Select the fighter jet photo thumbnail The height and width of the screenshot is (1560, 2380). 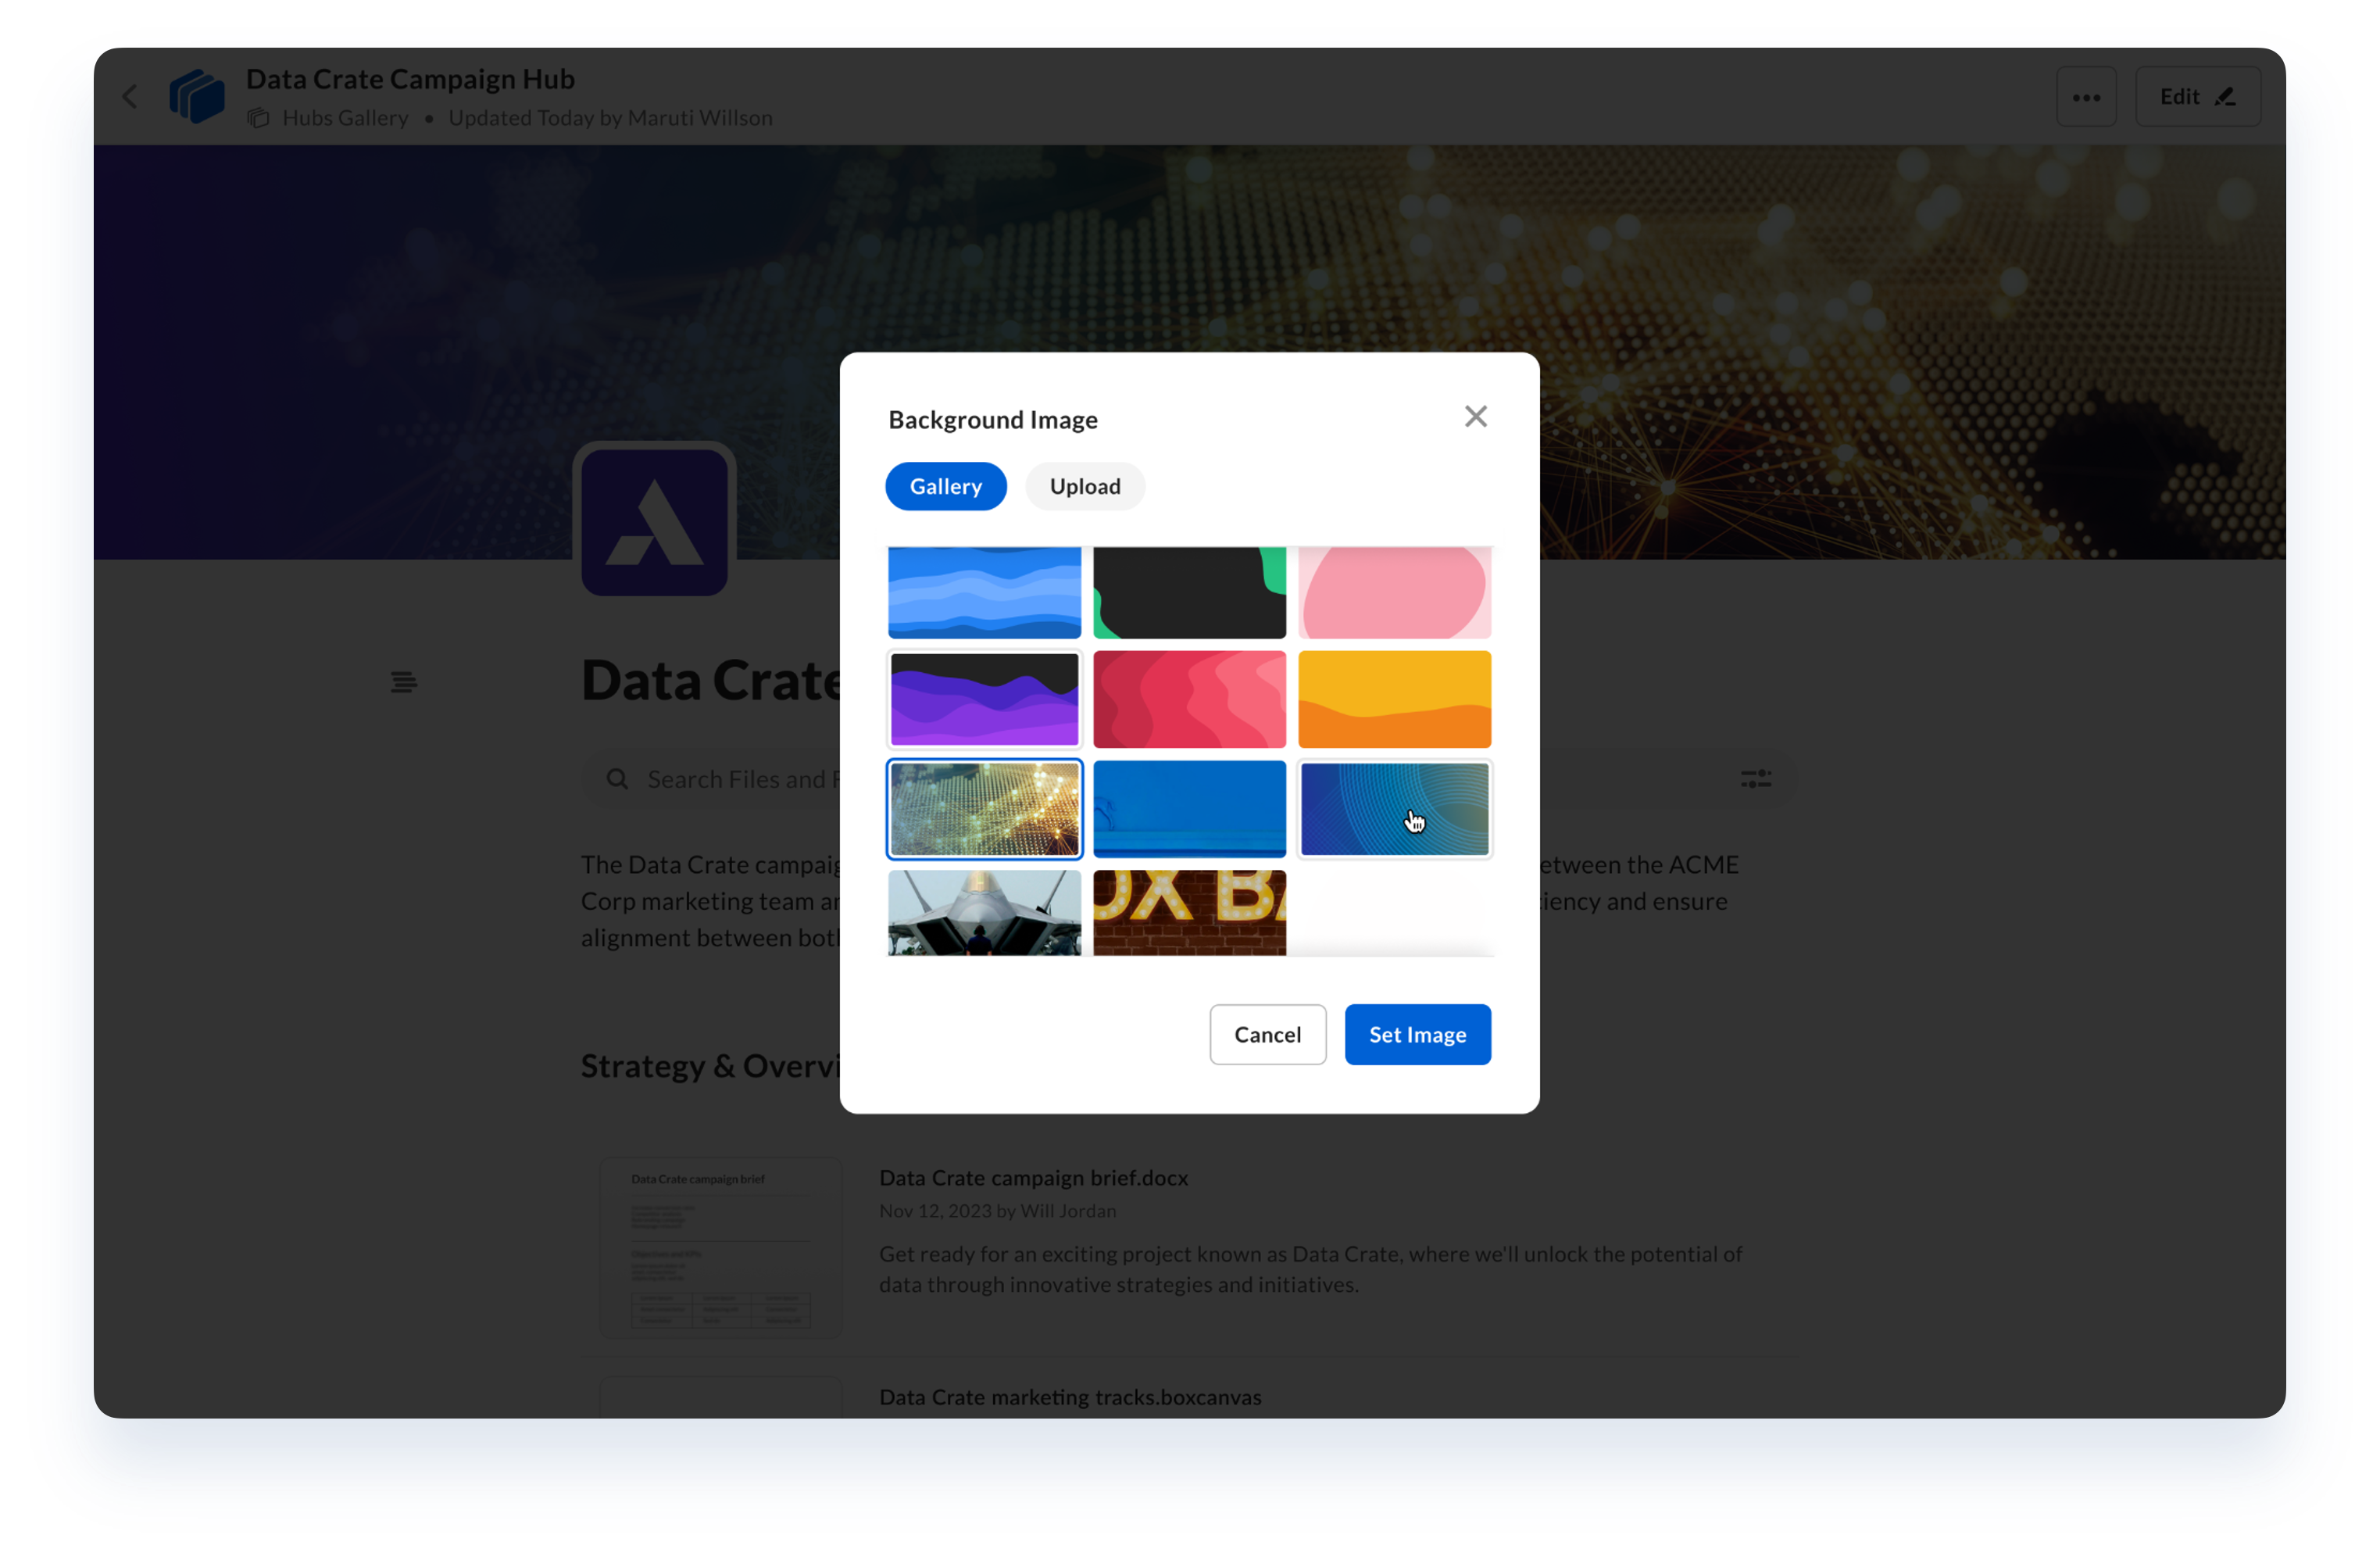pyautogui.click(x=984, y=912)
